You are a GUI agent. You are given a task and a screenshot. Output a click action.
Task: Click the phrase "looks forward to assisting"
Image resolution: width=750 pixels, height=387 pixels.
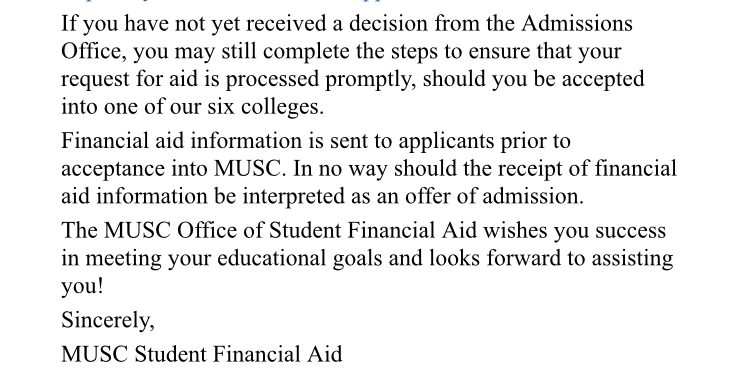coord(551,259)
